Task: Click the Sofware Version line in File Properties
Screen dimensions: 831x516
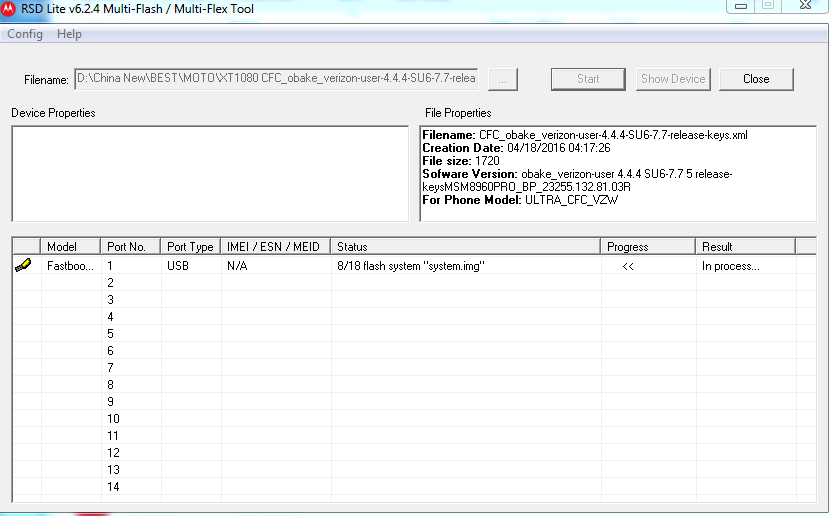Action: tap(577, 174)
